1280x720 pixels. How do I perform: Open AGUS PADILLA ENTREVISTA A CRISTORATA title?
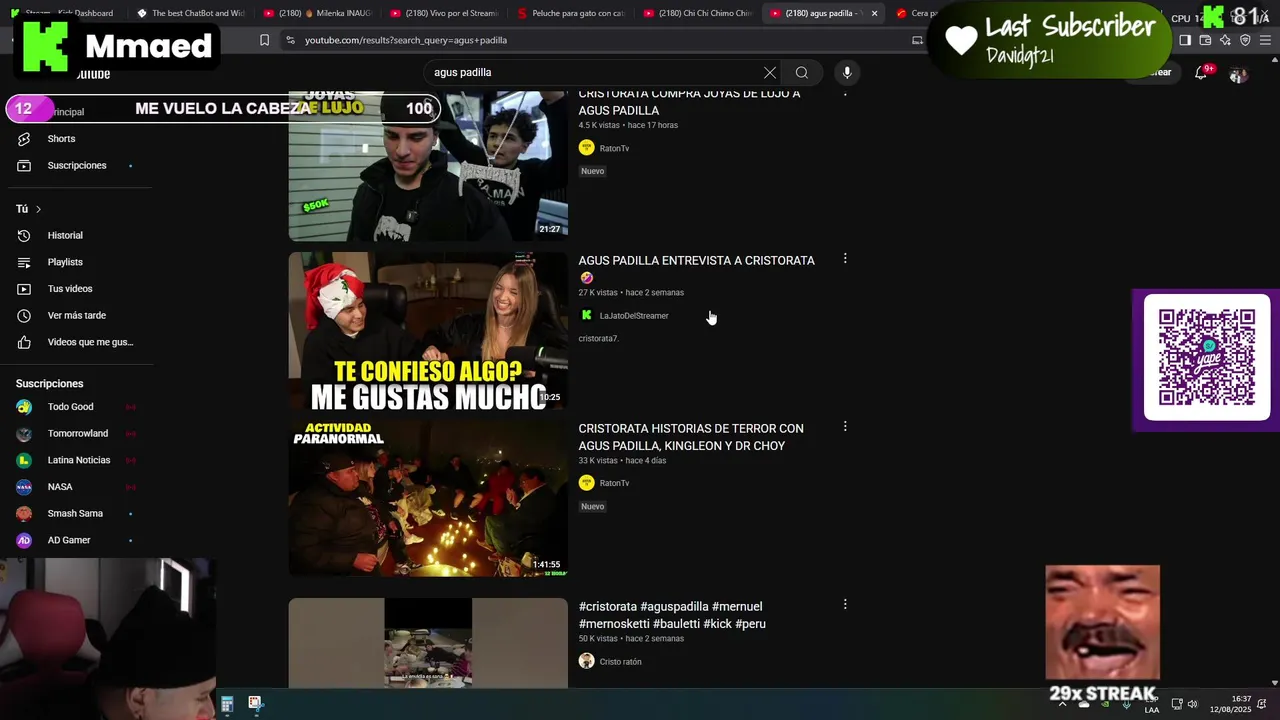pos(697,269)
